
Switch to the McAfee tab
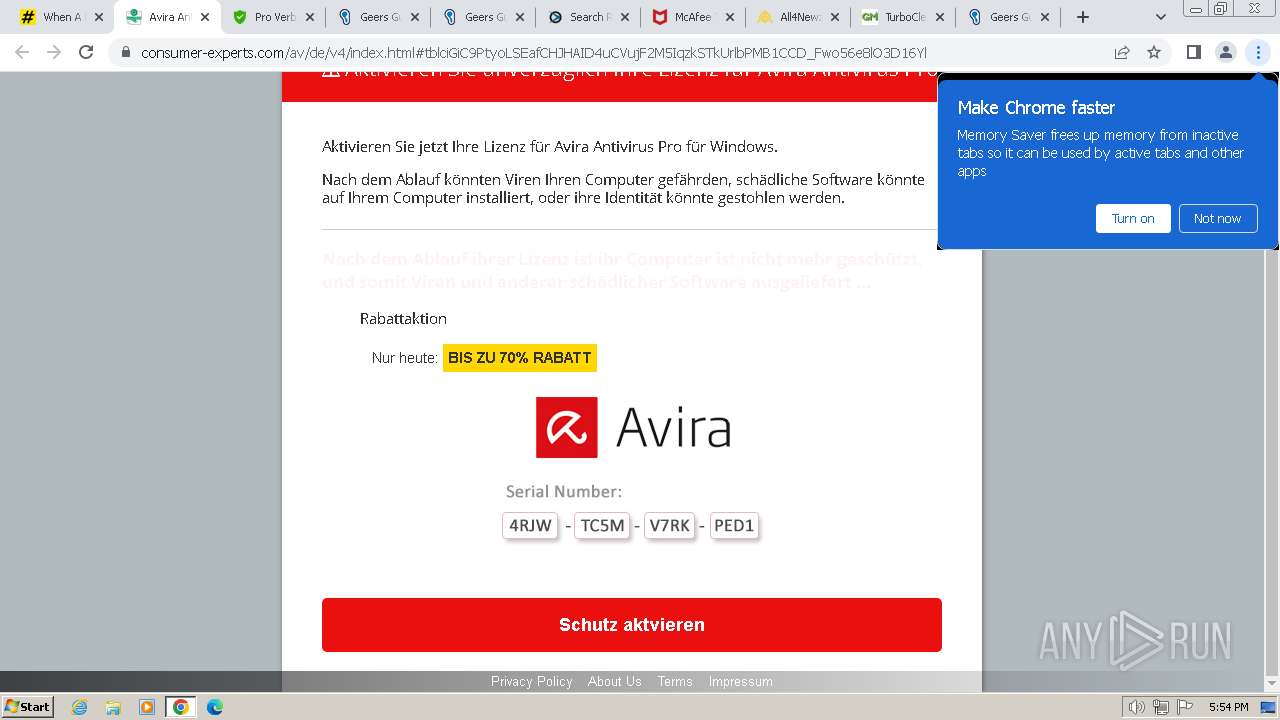click(x=694, y=17)
